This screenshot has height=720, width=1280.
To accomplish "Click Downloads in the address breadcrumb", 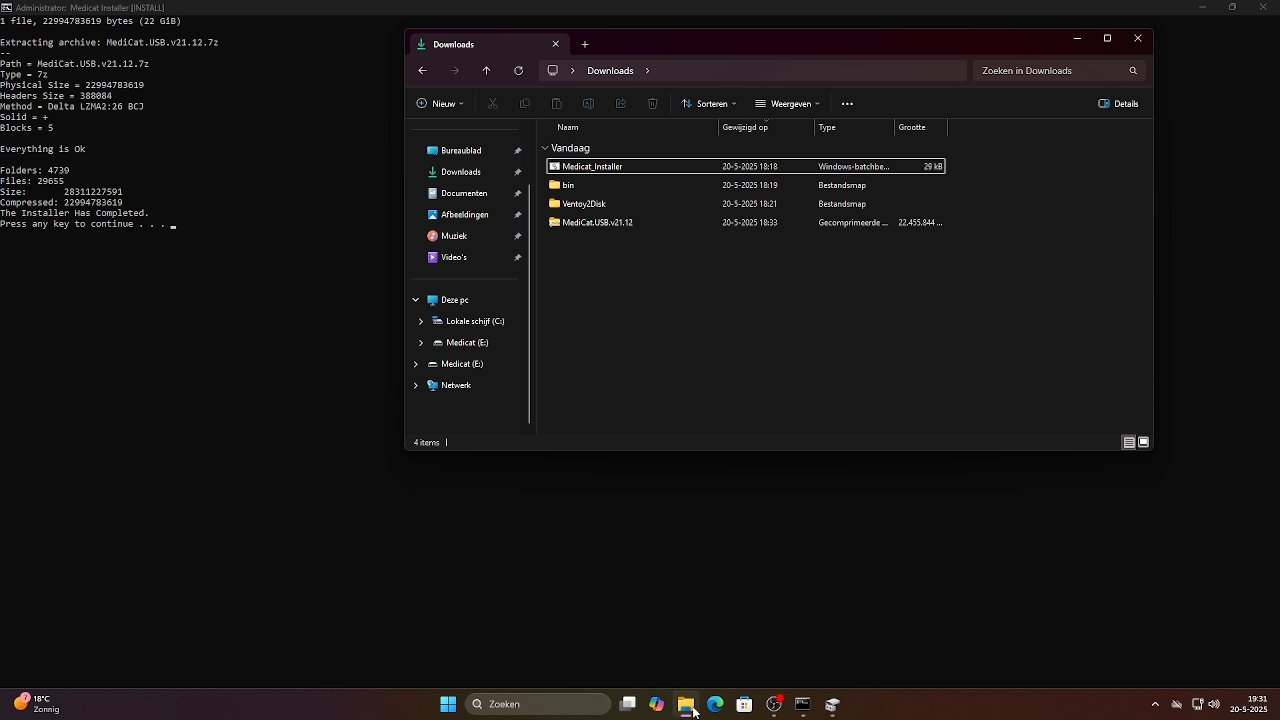I will pyautogui.click(x=610, y=71).
